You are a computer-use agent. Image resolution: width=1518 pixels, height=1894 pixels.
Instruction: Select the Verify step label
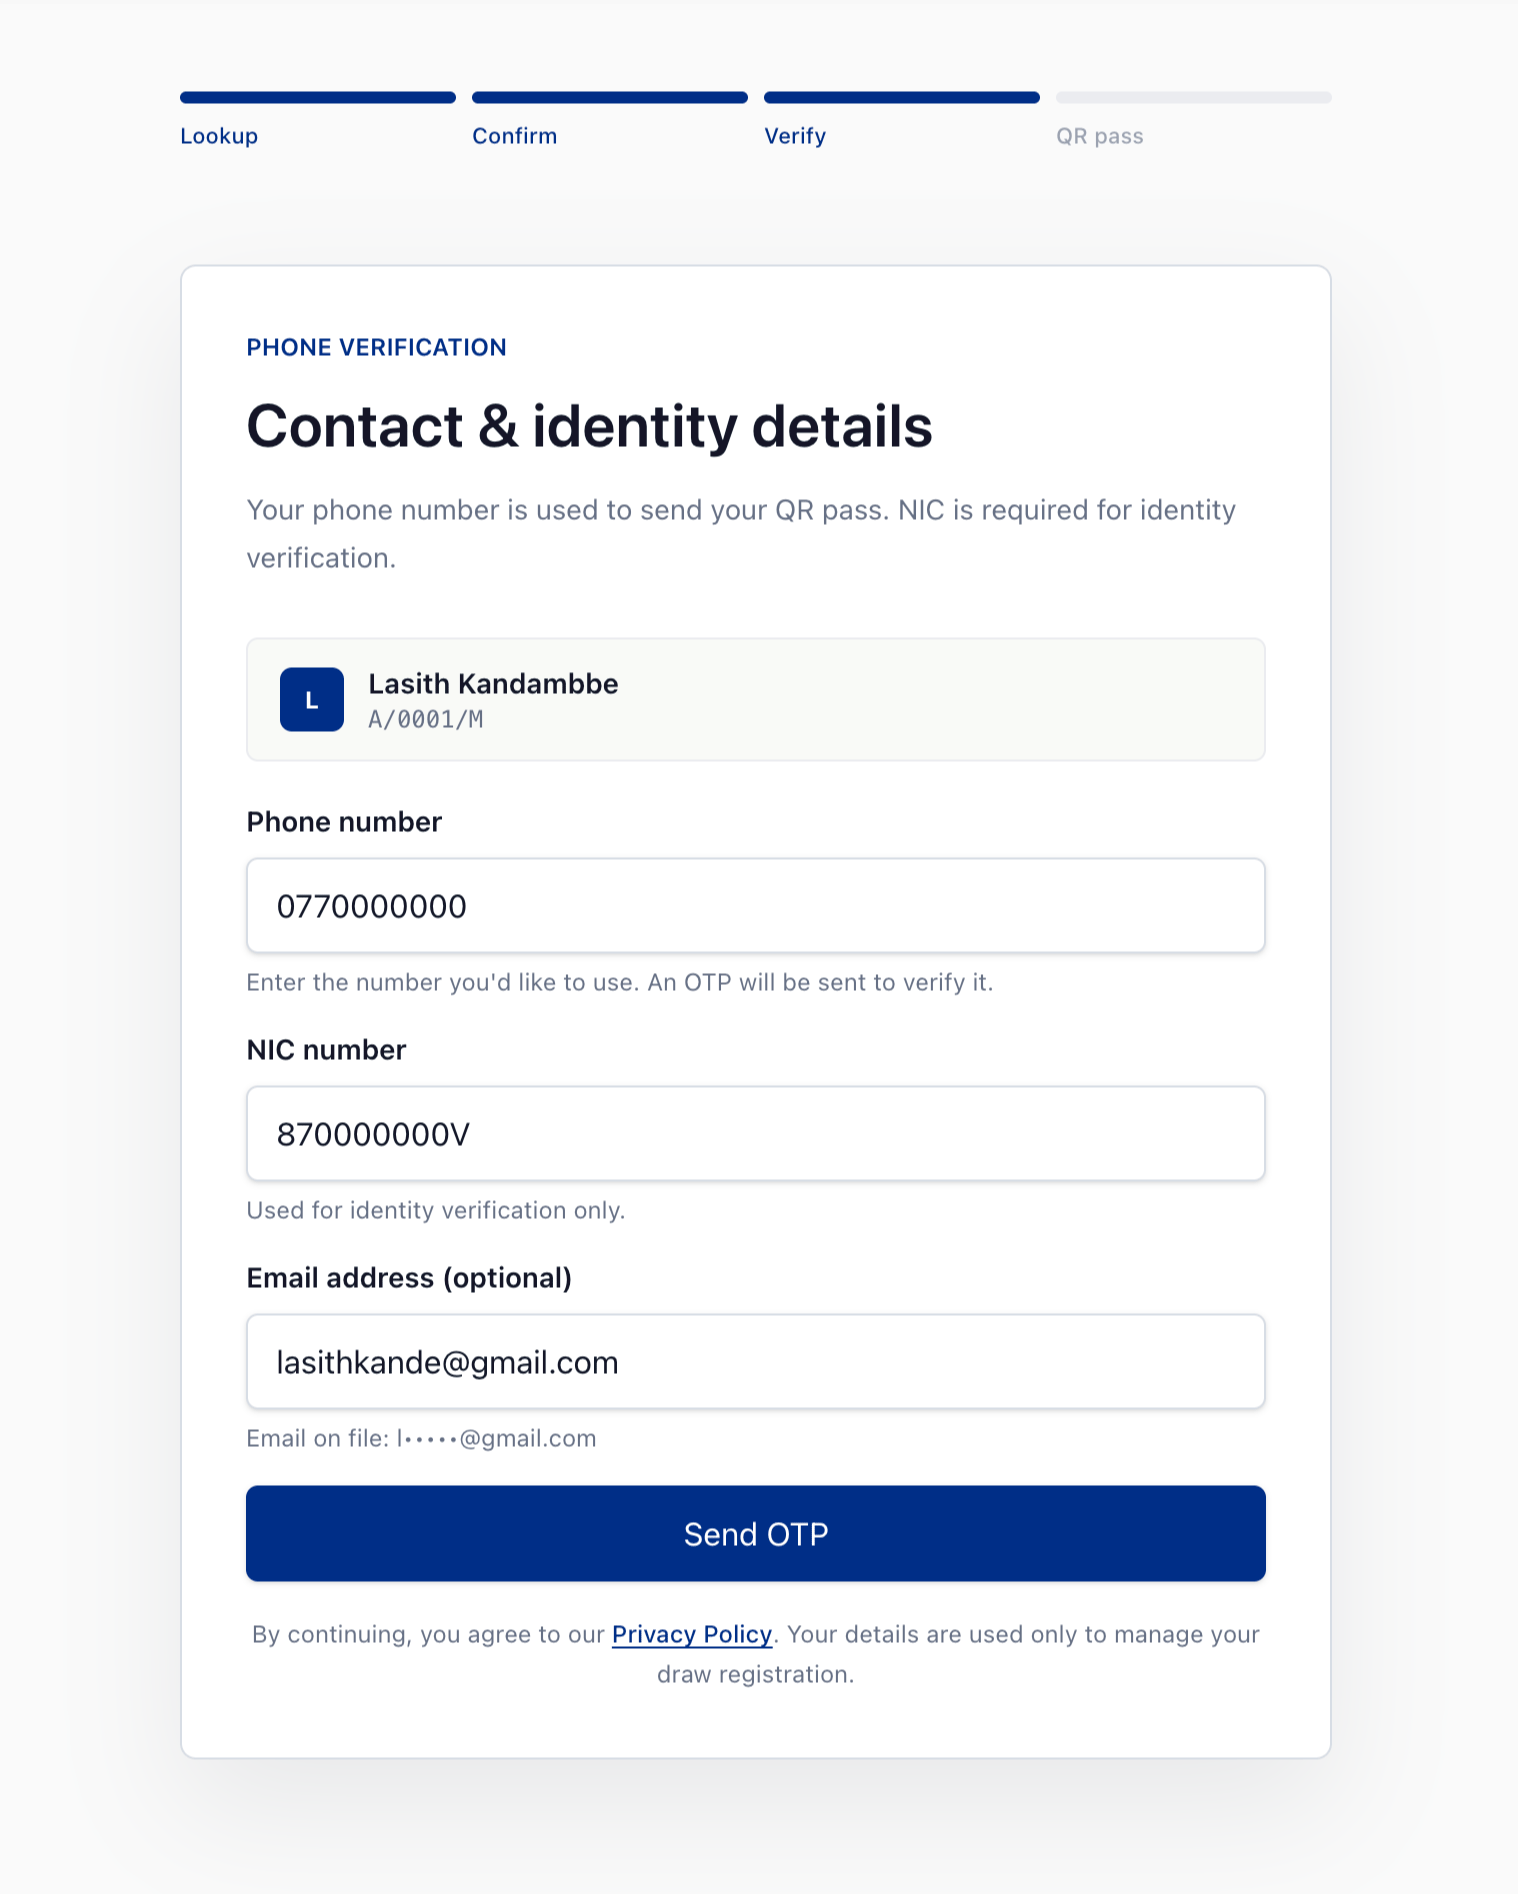[x=795, y=136]
